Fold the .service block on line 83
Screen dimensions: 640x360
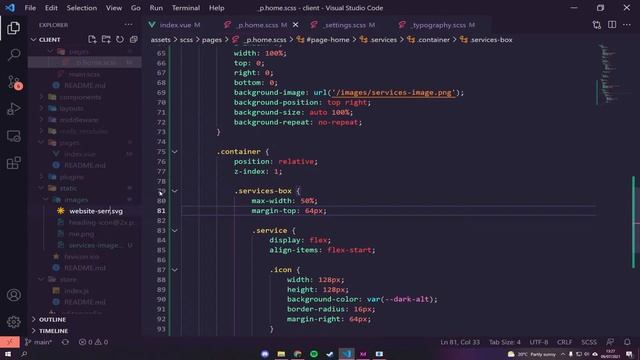[175, 231]
